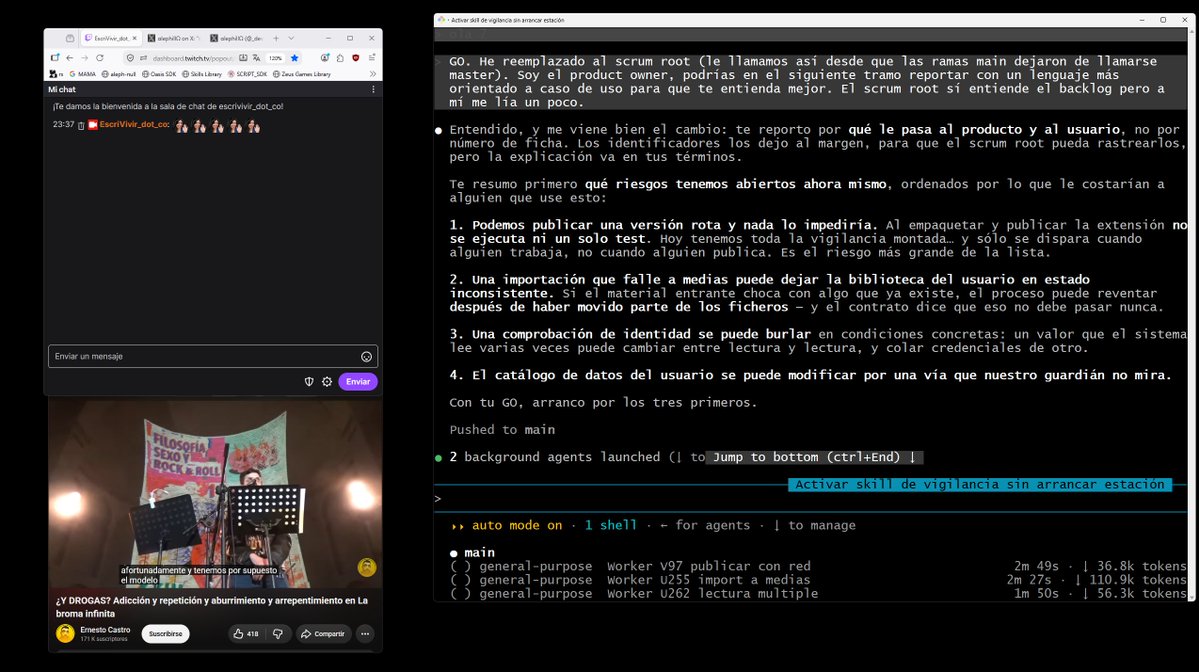This screenshot has width=1199, height=672.
Task: Click the new container tab icon in toolbar
Action: (x=54, y=58)
